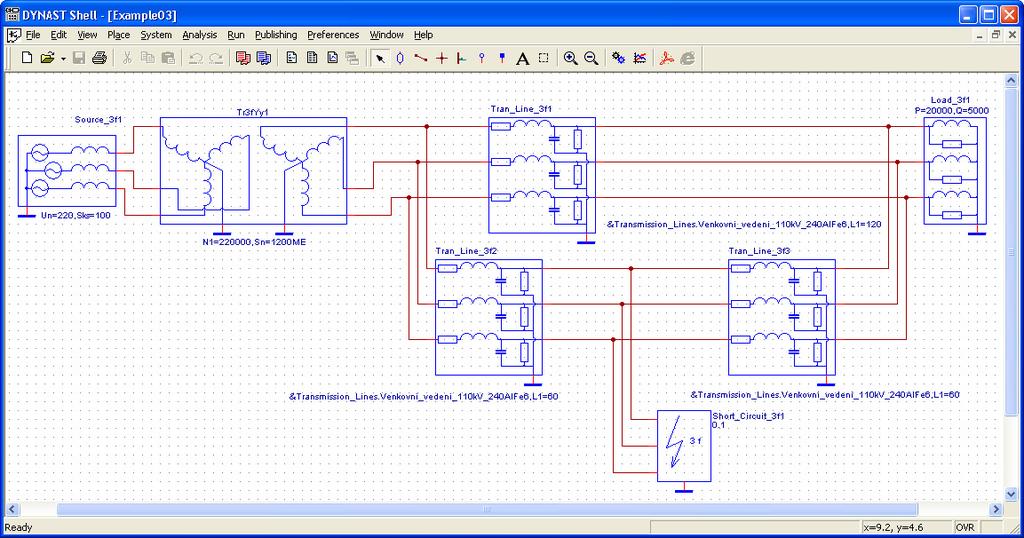The image size is (1024, 538).
Task: Select the blue circle node label tool
Action: 481,58
